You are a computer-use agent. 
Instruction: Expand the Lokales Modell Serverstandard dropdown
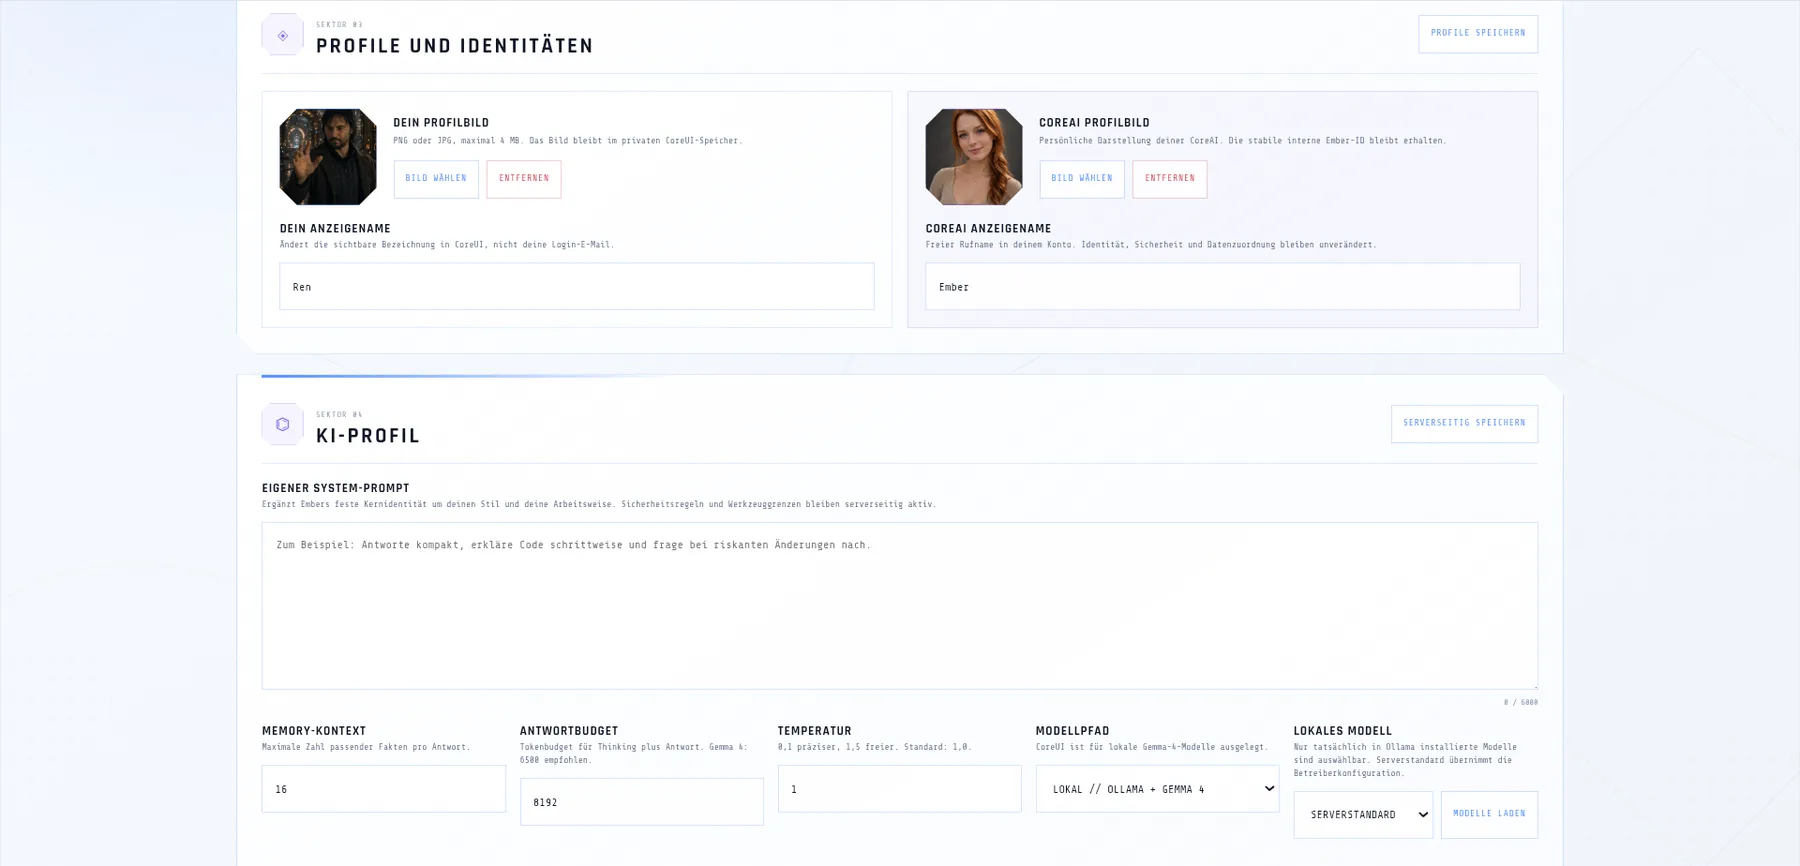[1363, 815]
